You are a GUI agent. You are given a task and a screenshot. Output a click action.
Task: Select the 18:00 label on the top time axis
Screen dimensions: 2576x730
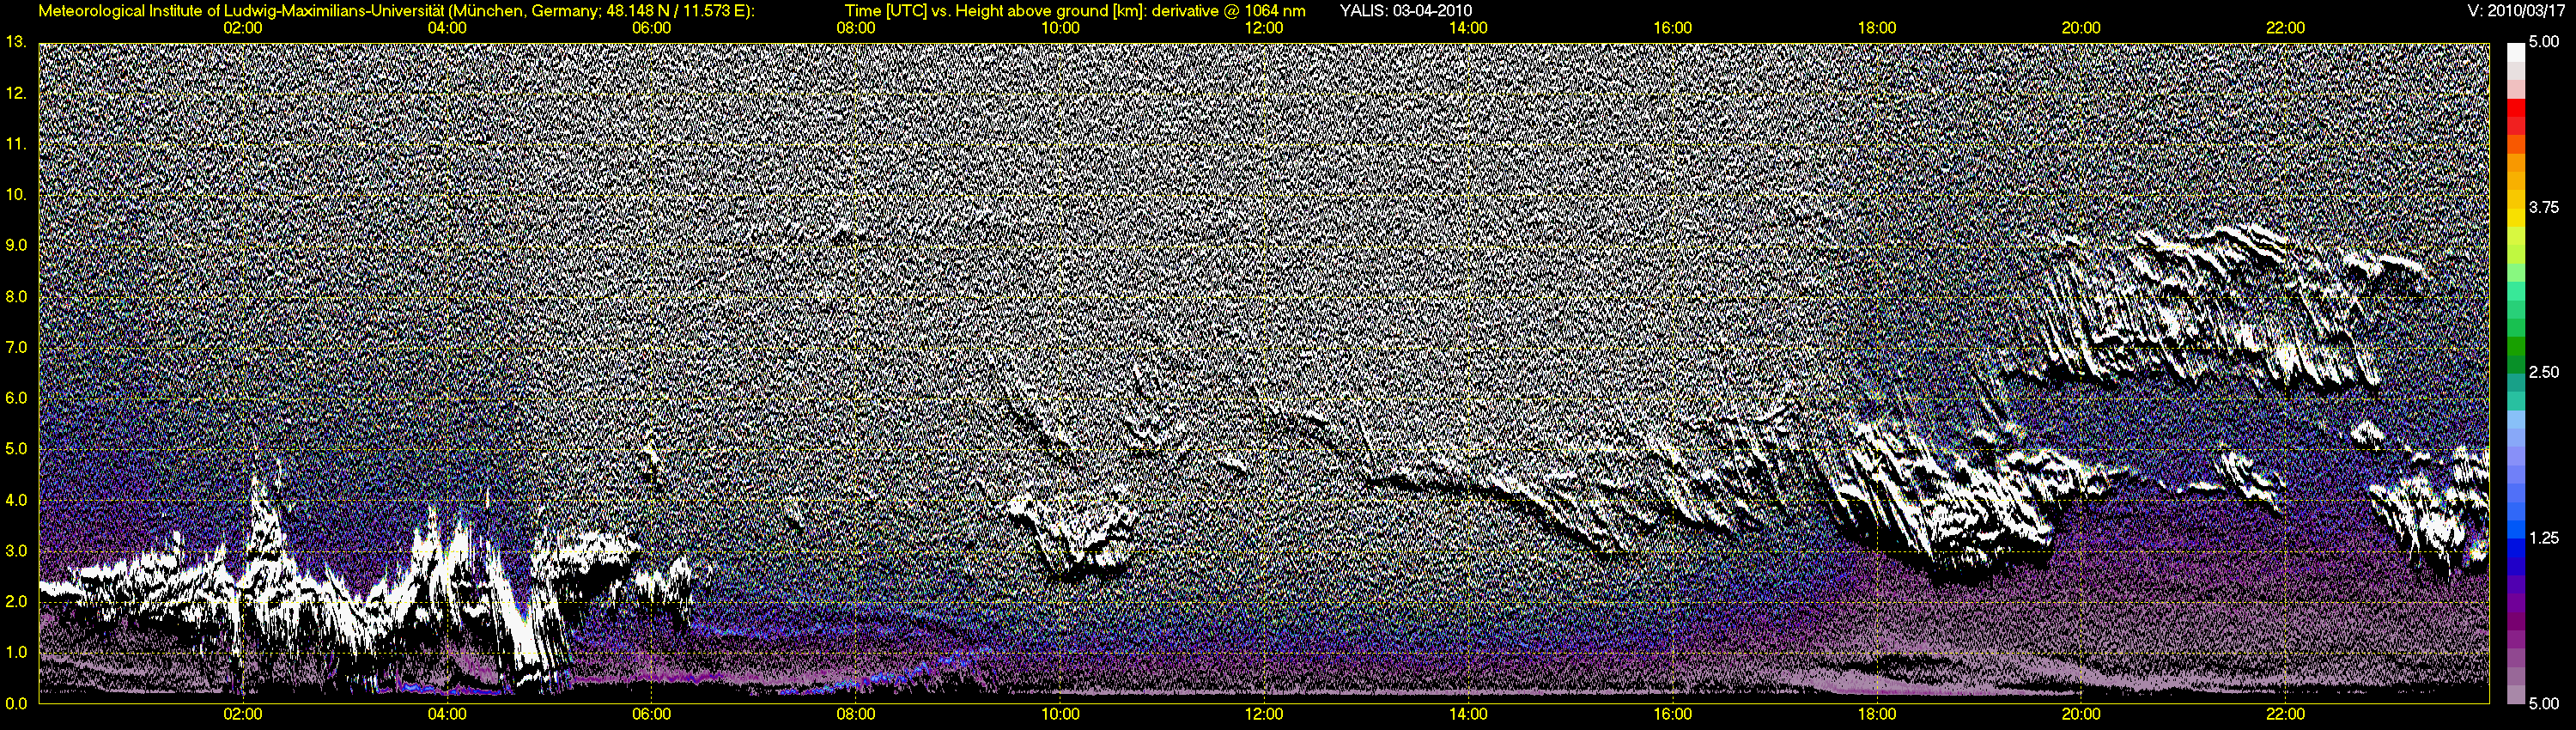[x=1877, y=28]
